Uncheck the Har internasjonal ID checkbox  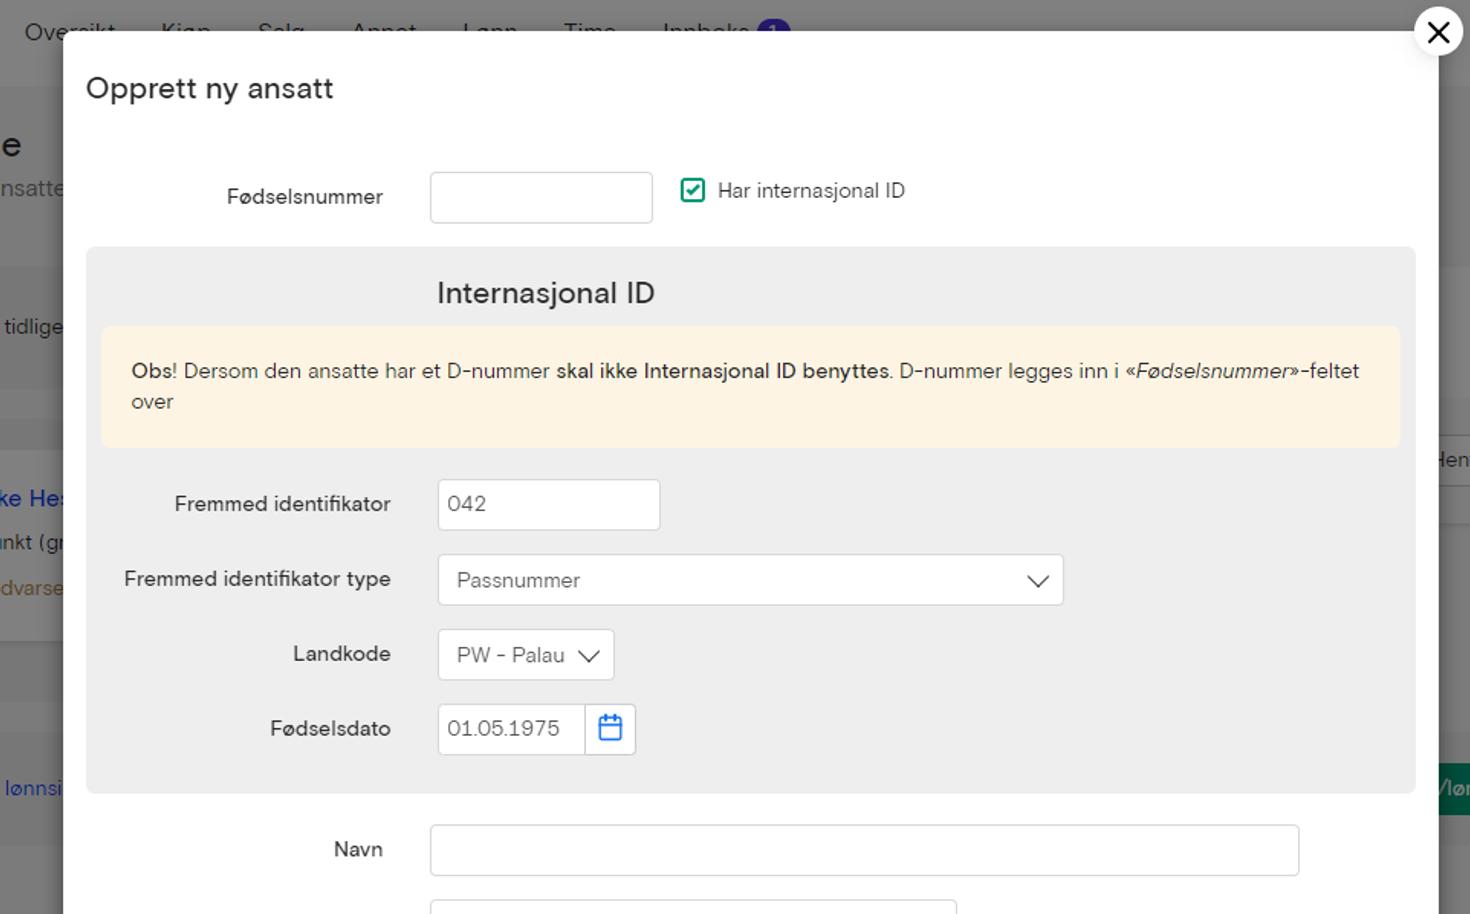[x=693, y=190]
